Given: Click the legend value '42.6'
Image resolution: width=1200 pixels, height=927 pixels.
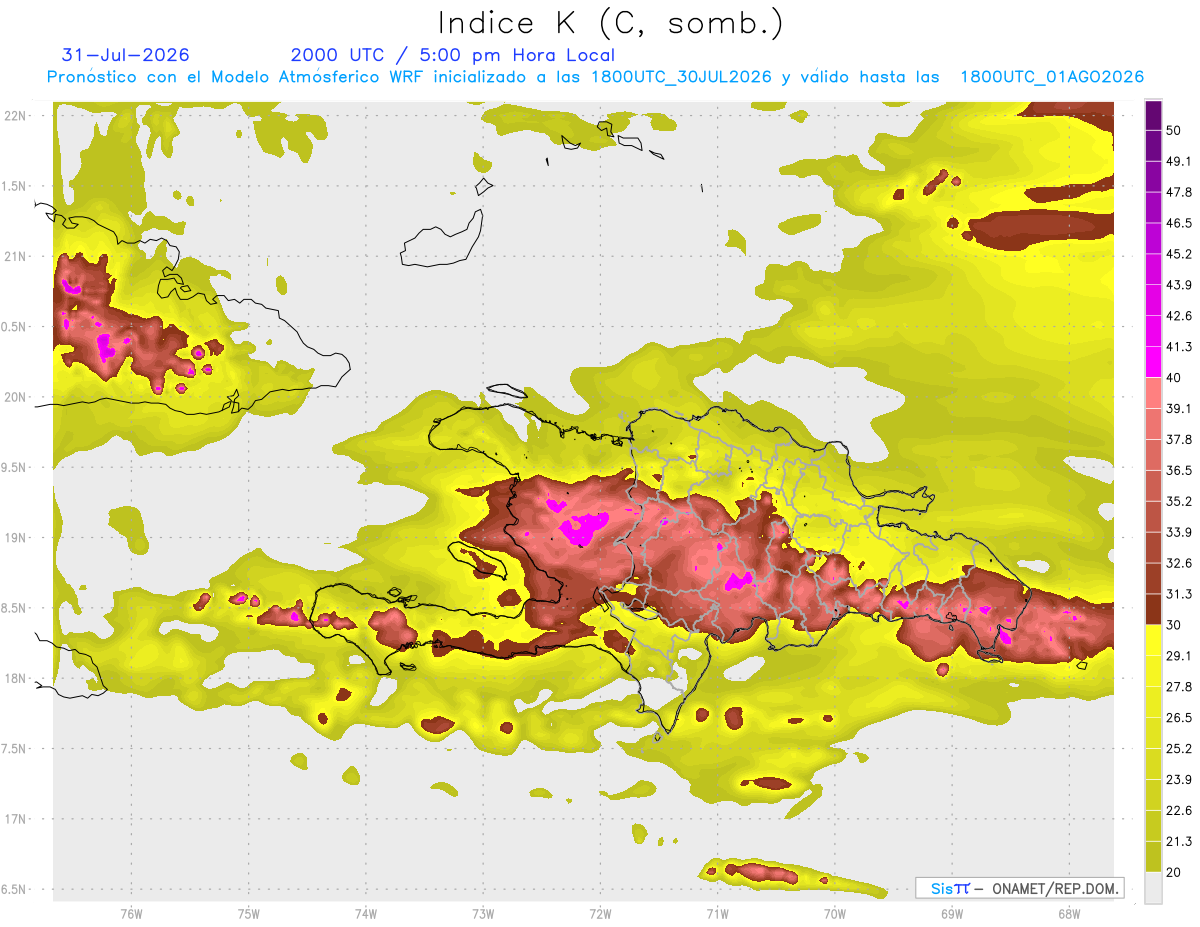Looking at the screenshot, I should [x=1179, y=316].
